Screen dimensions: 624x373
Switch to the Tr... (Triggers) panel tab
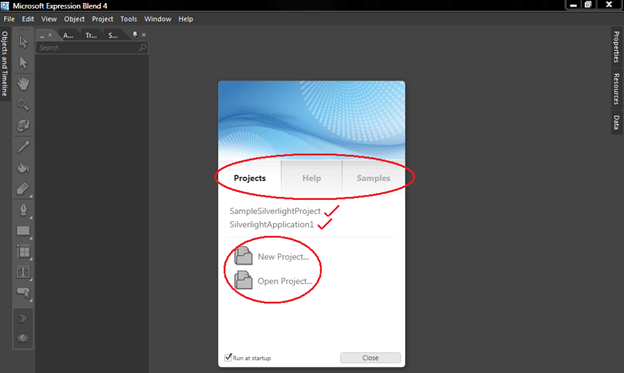[91, 35]
